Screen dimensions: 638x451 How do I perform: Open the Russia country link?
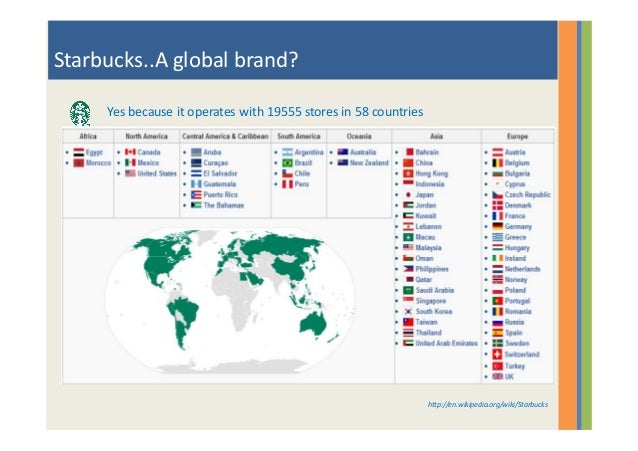514,322
